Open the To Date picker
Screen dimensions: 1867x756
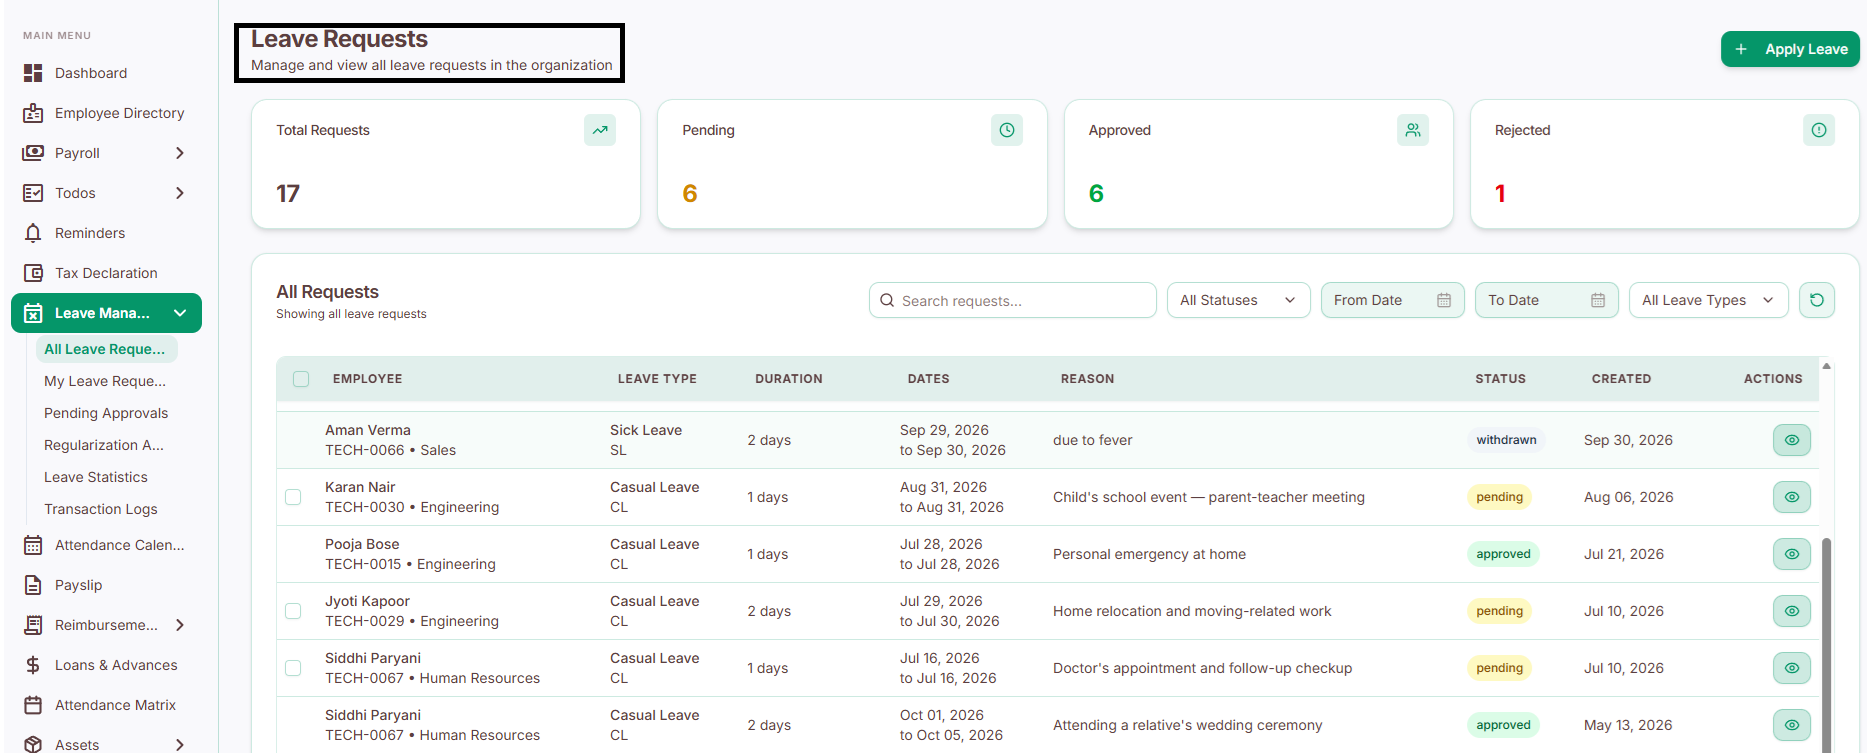1546,300
